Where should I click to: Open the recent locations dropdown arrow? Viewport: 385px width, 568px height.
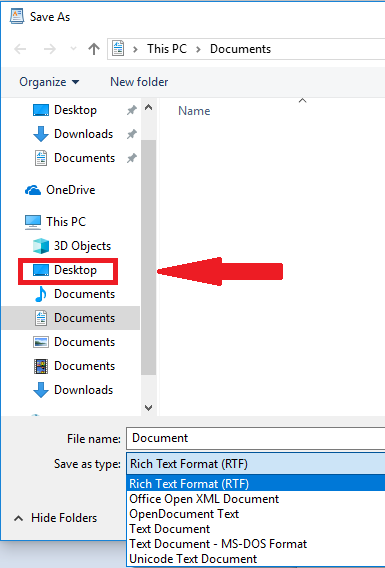point(73,49)
